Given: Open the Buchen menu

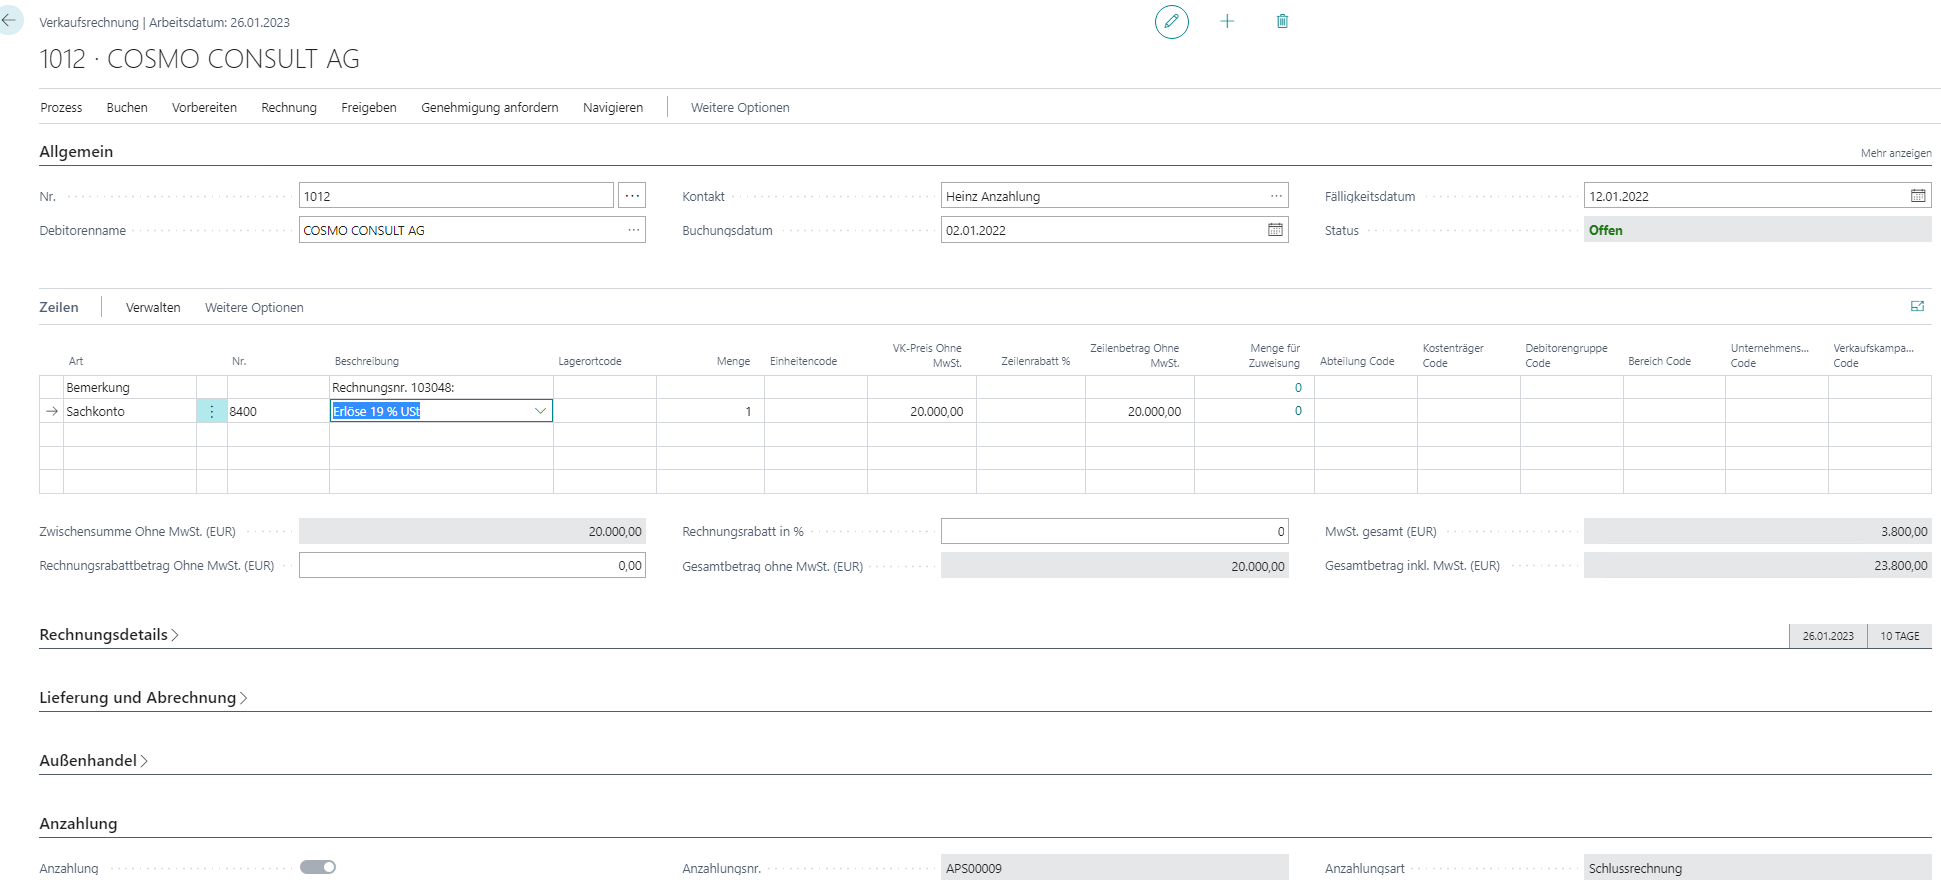Looking at the screenshot, I should (127, 108).
